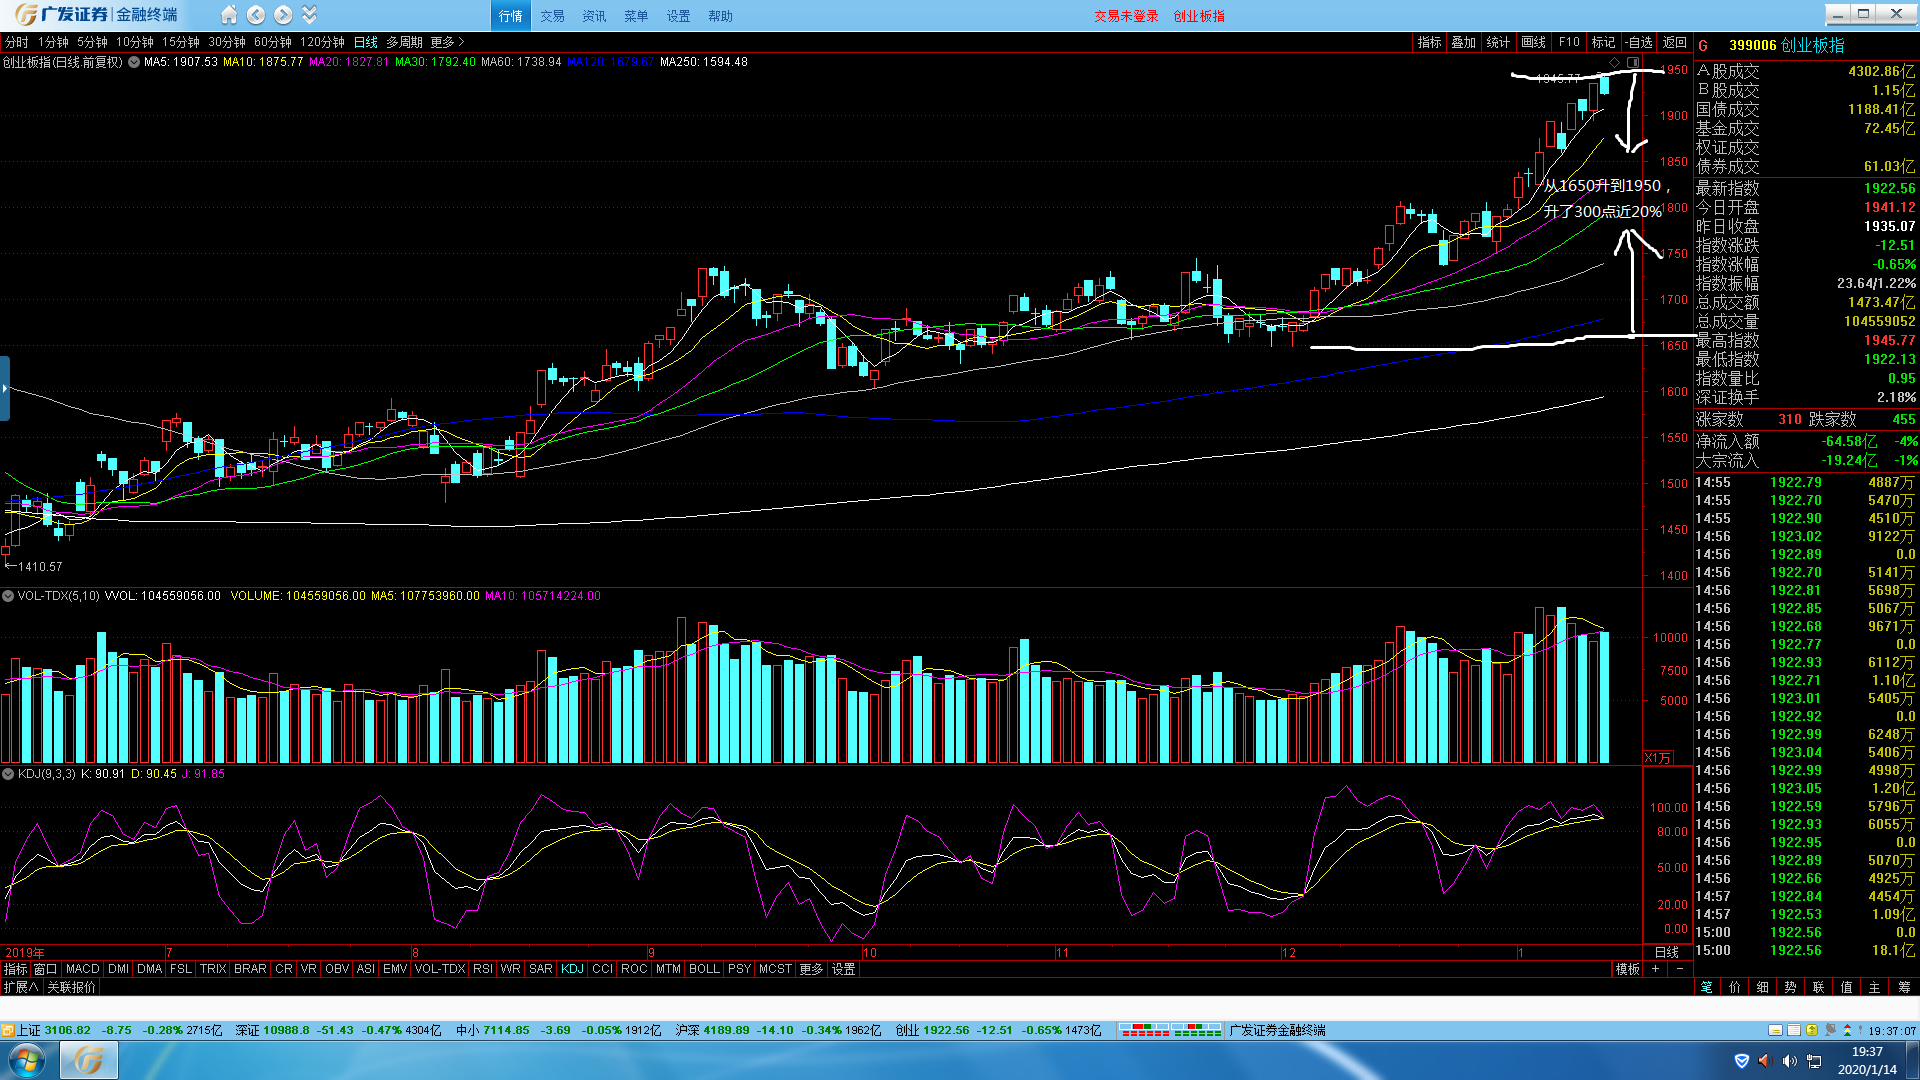Click the plus zoom button beside 模板
The width and height of the screenshot is (1920, 1080).
click(x=1656, y=969)
